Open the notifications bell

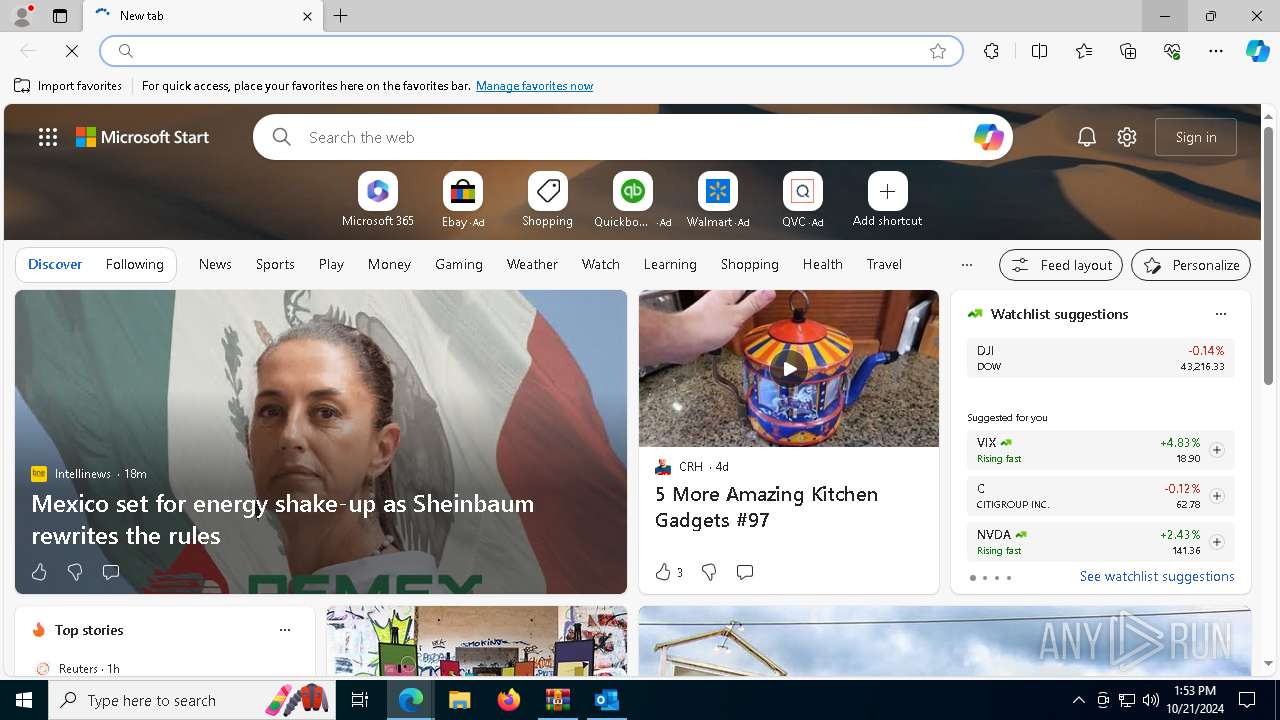(x=1087, y=137)
